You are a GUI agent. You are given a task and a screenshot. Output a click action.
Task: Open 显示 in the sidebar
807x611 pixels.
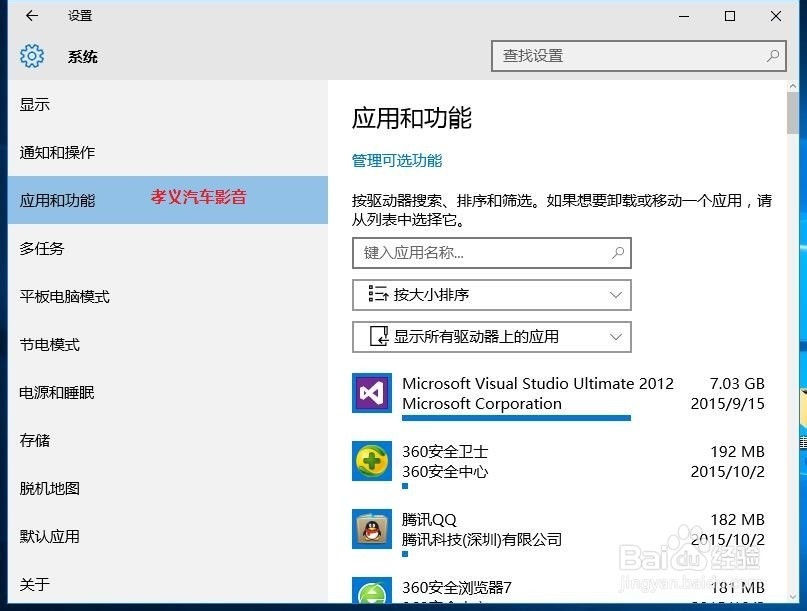[168, 104]
